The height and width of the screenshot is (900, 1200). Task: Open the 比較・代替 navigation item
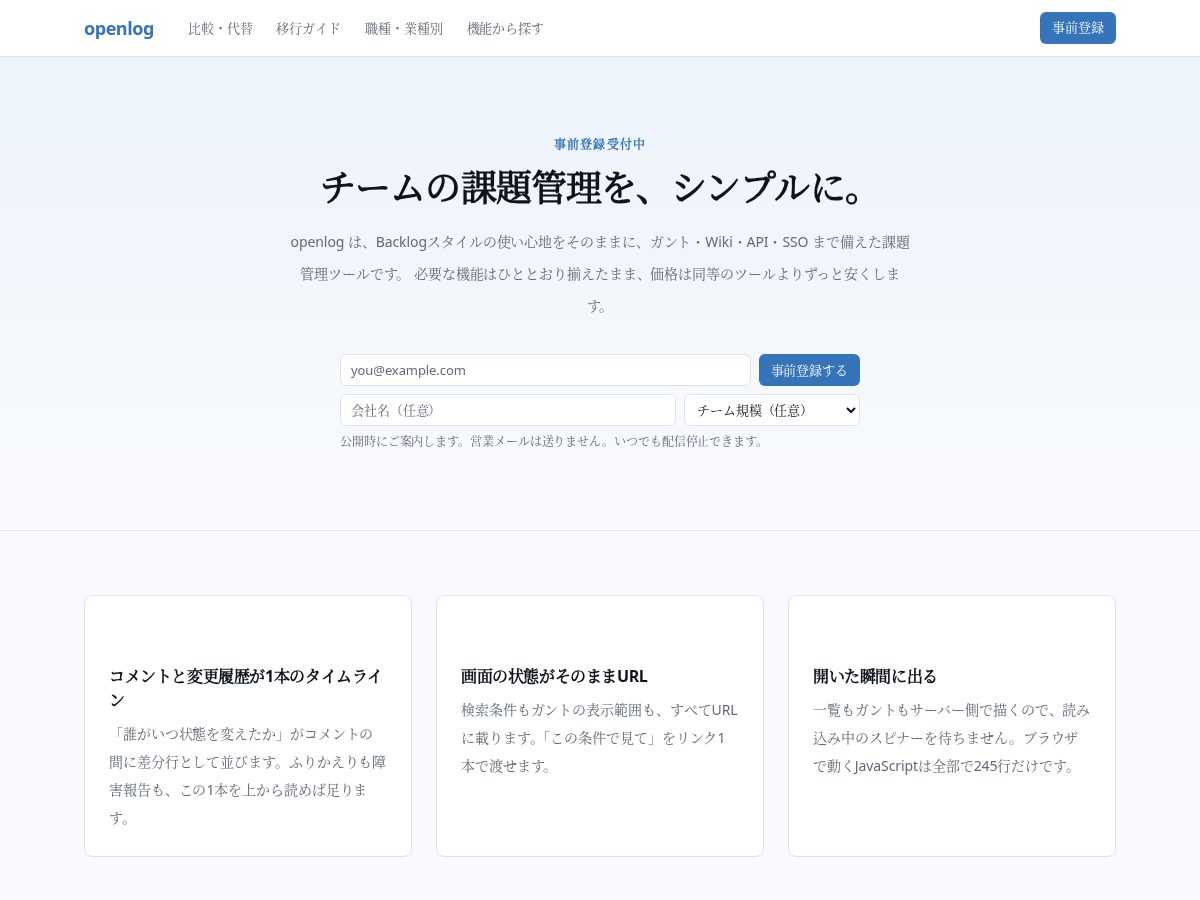pyautogui.click(x=220, y=28)
